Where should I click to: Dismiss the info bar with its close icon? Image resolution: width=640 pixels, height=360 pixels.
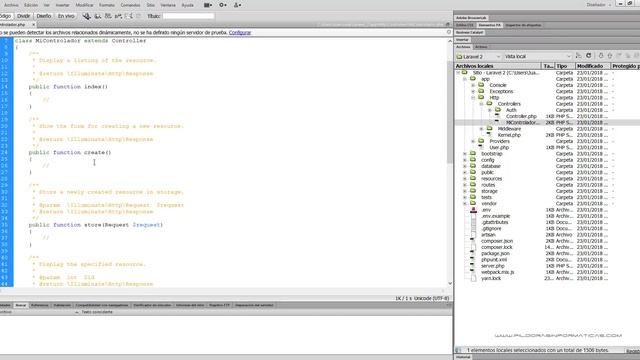point(449,32)
